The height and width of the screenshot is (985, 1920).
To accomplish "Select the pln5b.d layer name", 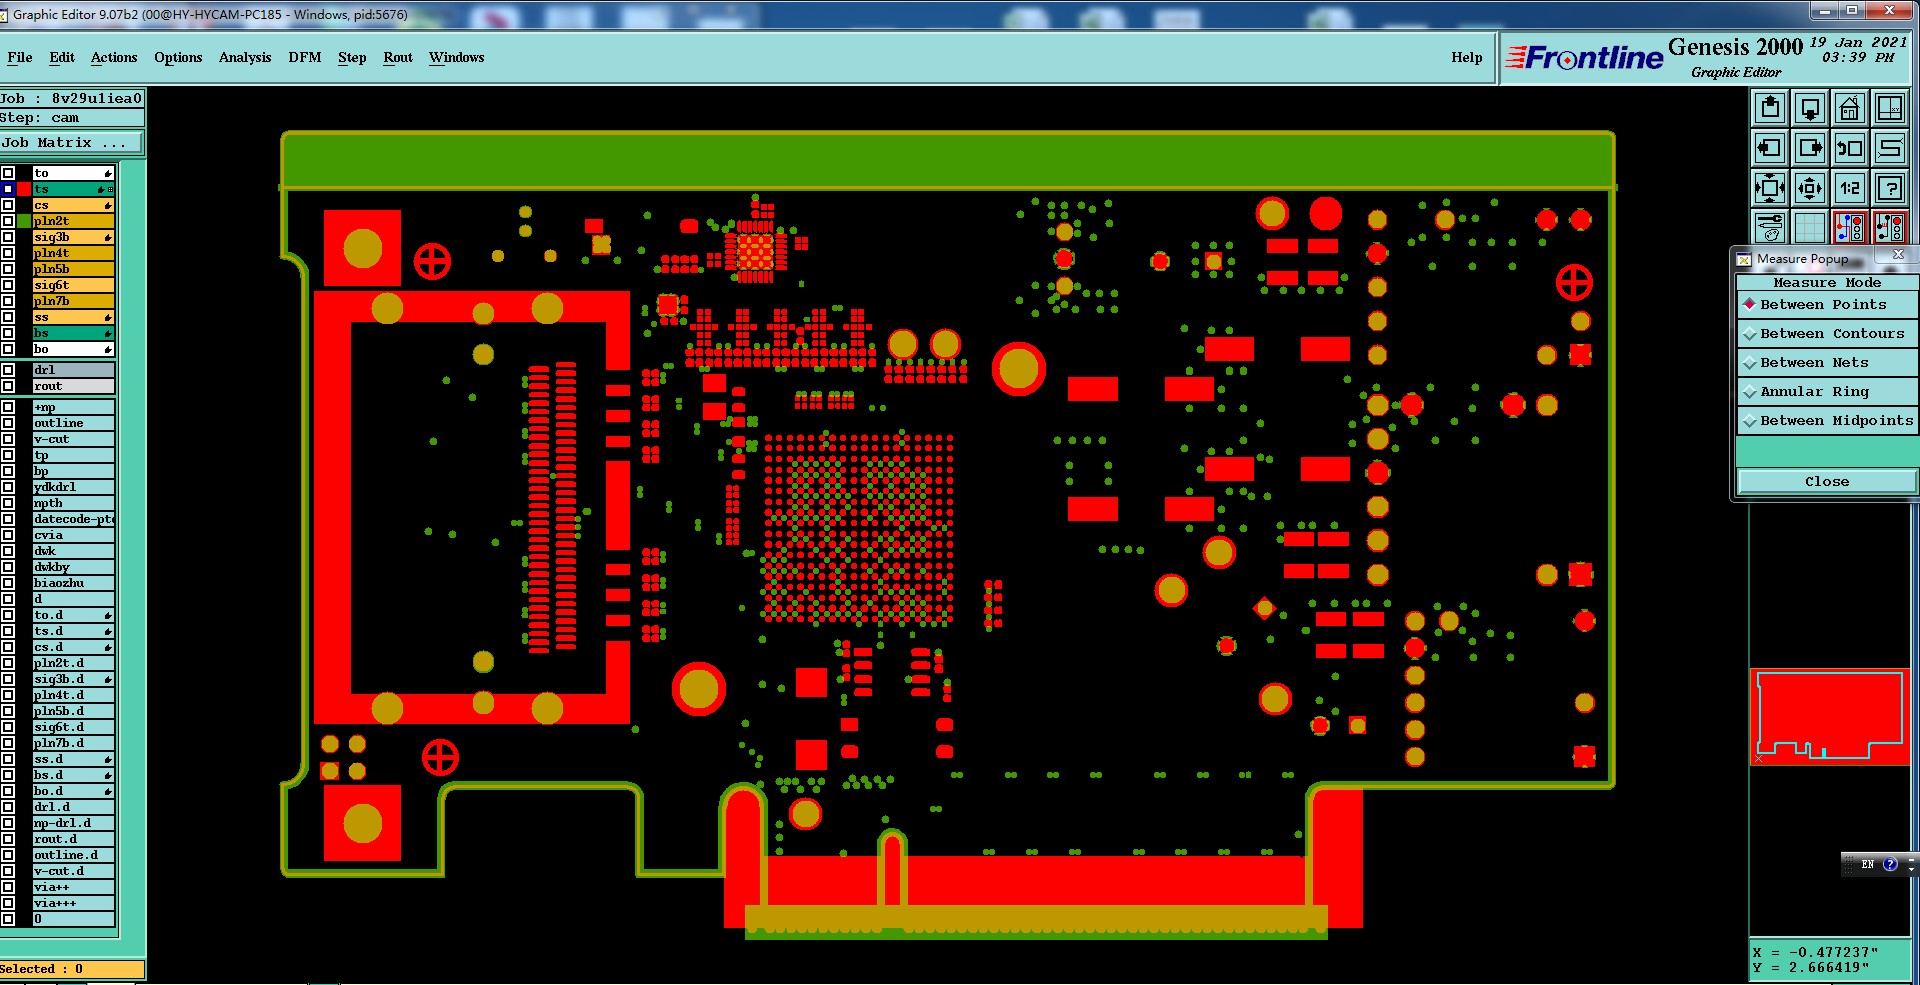I will click(73, 711).
